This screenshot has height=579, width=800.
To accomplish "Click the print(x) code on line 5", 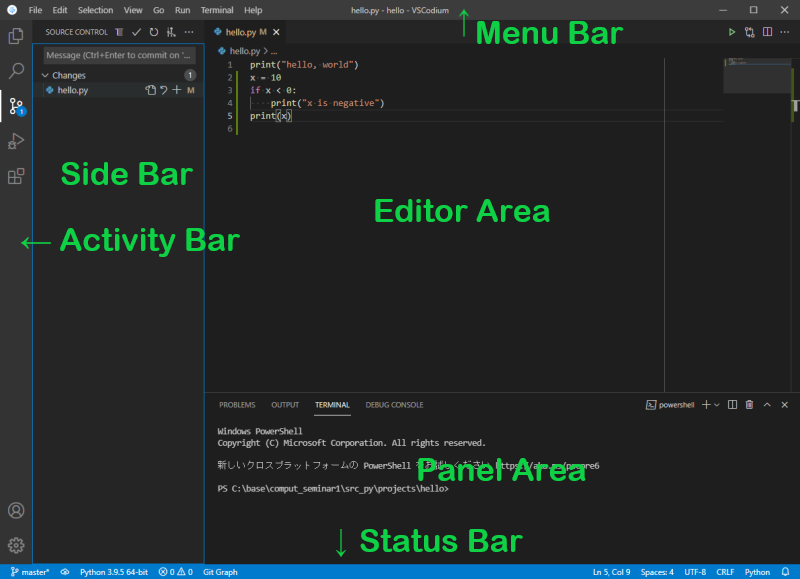I will (271, 116).
